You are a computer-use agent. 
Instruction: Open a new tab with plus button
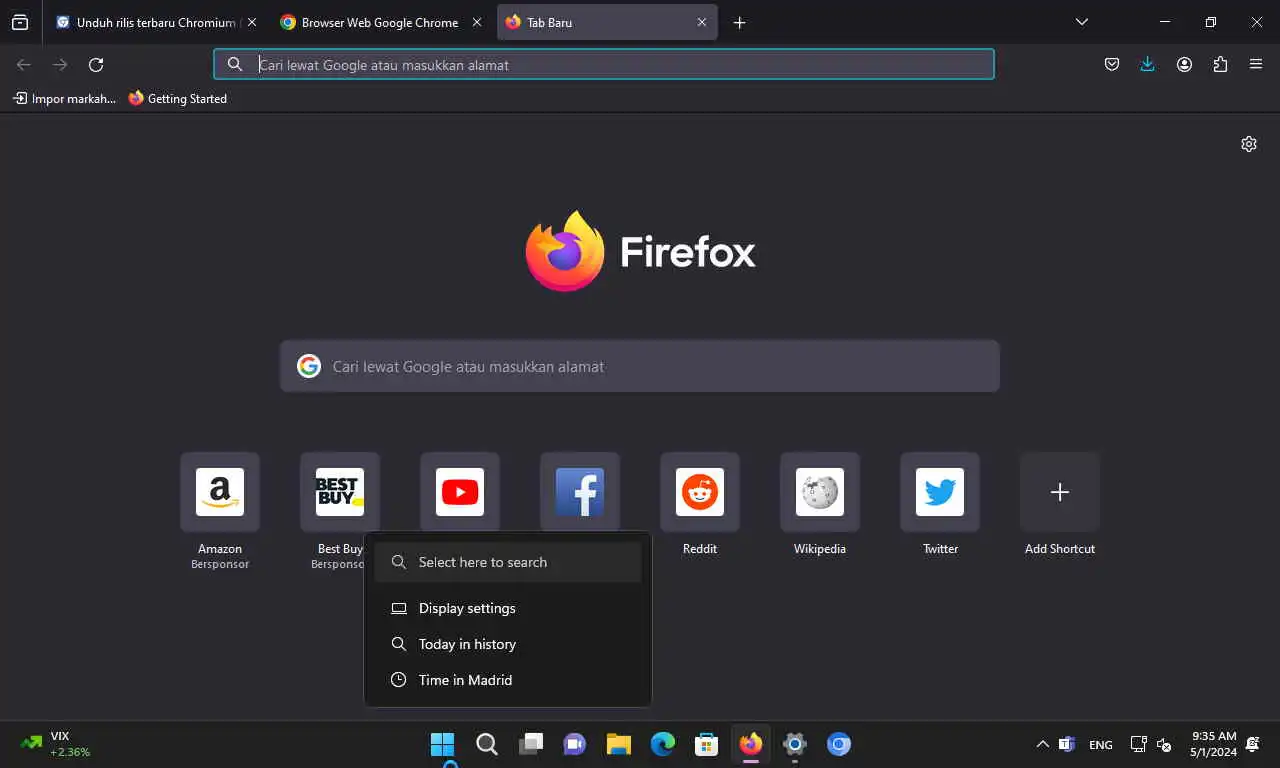(x=739, y=22)
